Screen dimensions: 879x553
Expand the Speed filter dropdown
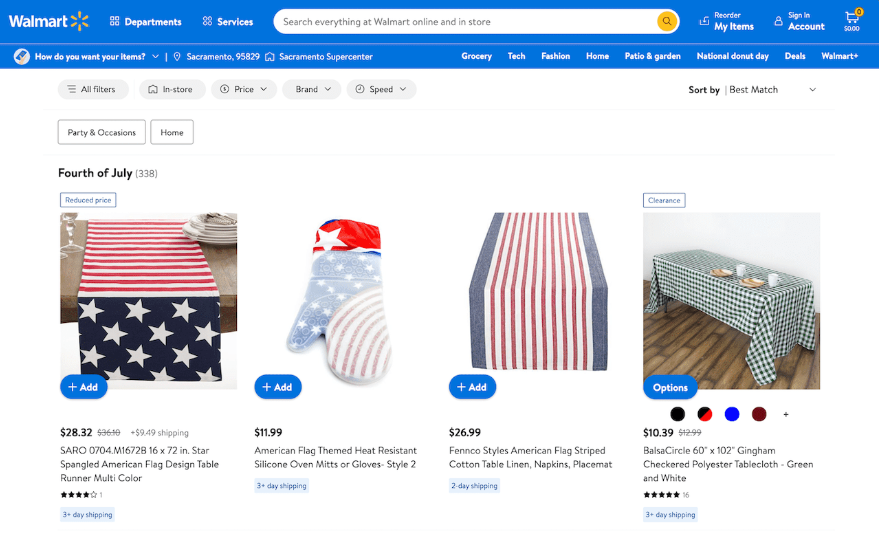click(x=381, y=89)
